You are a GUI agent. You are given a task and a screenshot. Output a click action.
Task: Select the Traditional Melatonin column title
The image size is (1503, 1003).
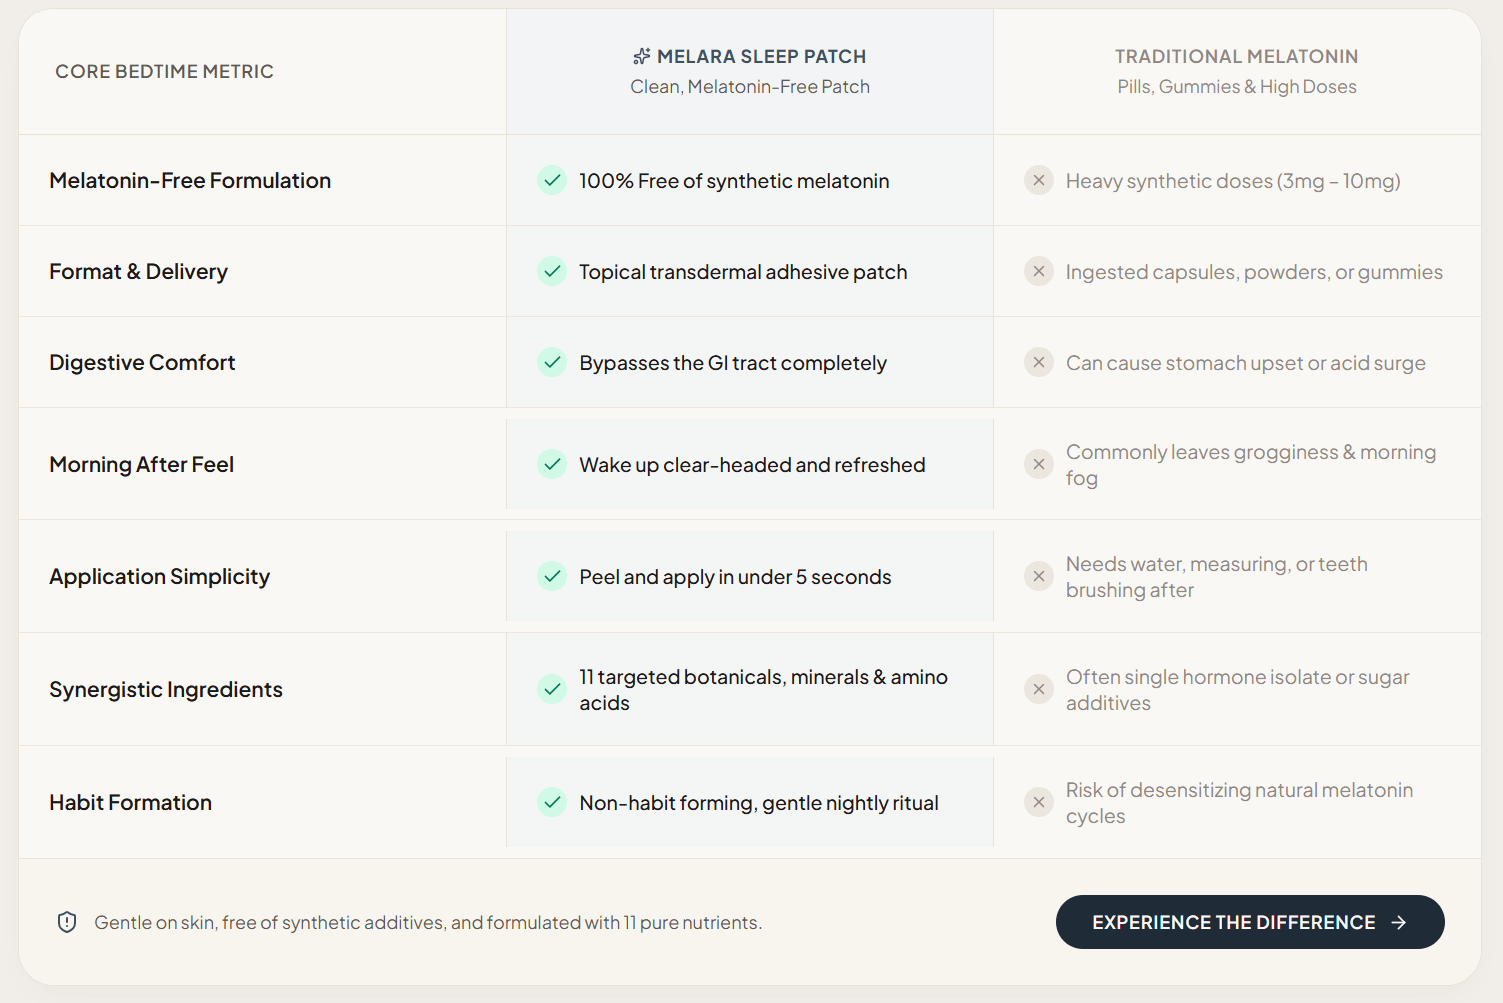point(1237,56)
